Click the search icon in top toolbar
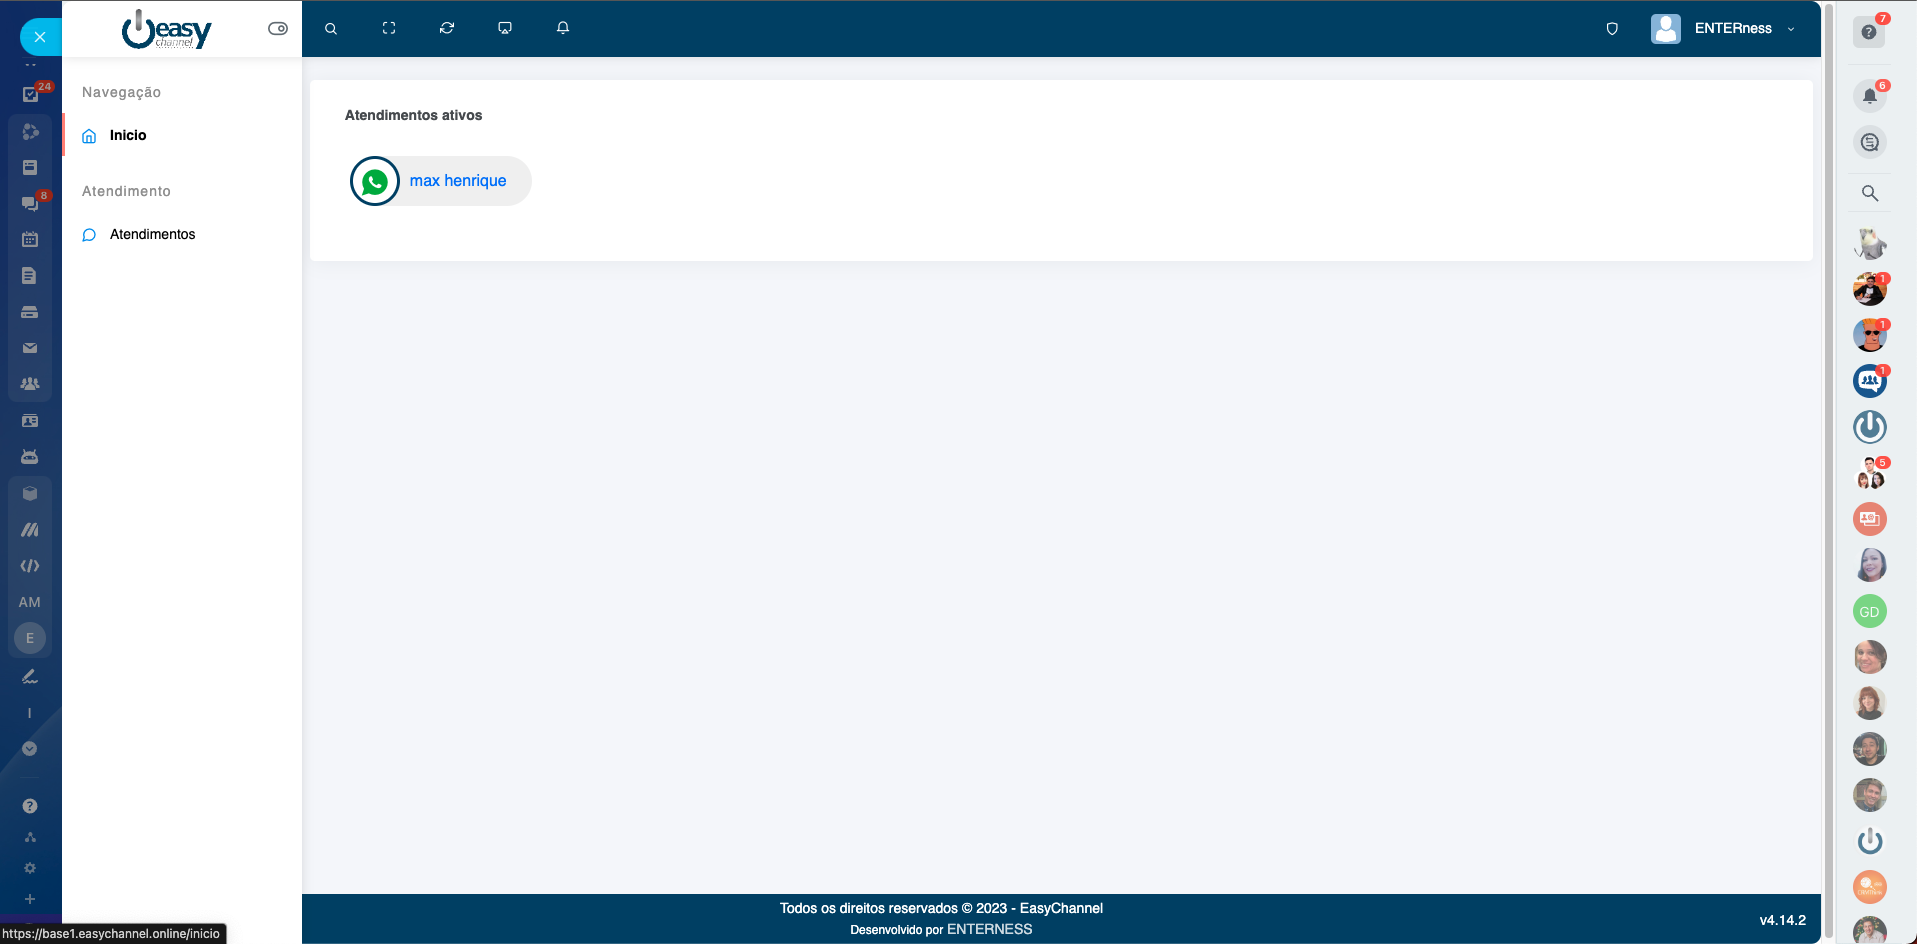Viewport: 1917px width, 944px height. 331,29
